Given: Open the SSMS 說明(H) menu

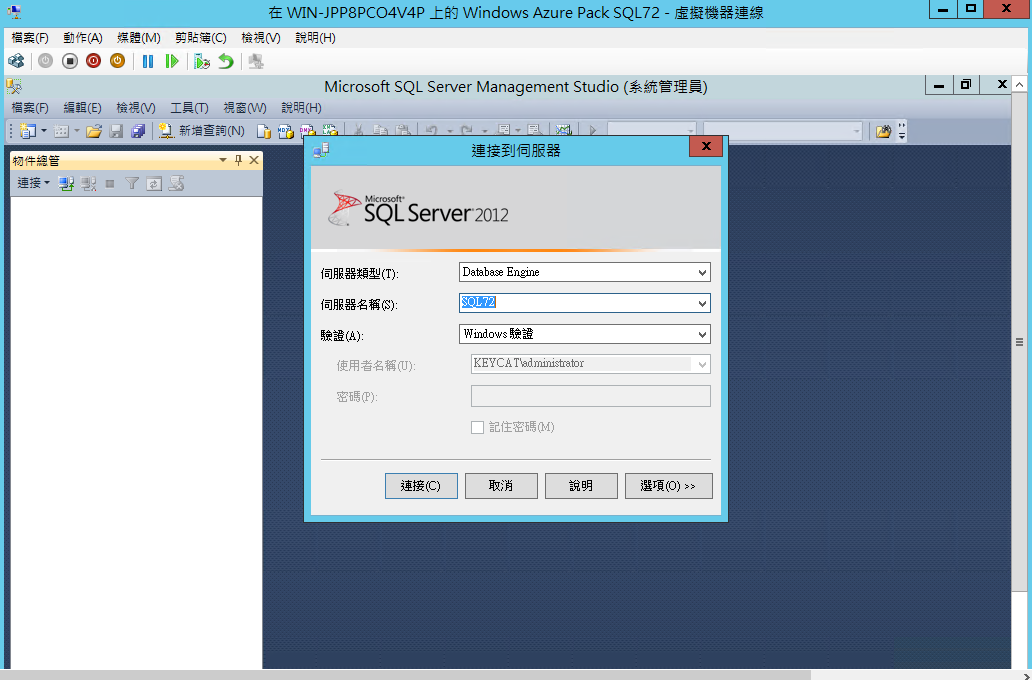Looking at the screenshot, I should pyautogui.click(x=301, y=107).
